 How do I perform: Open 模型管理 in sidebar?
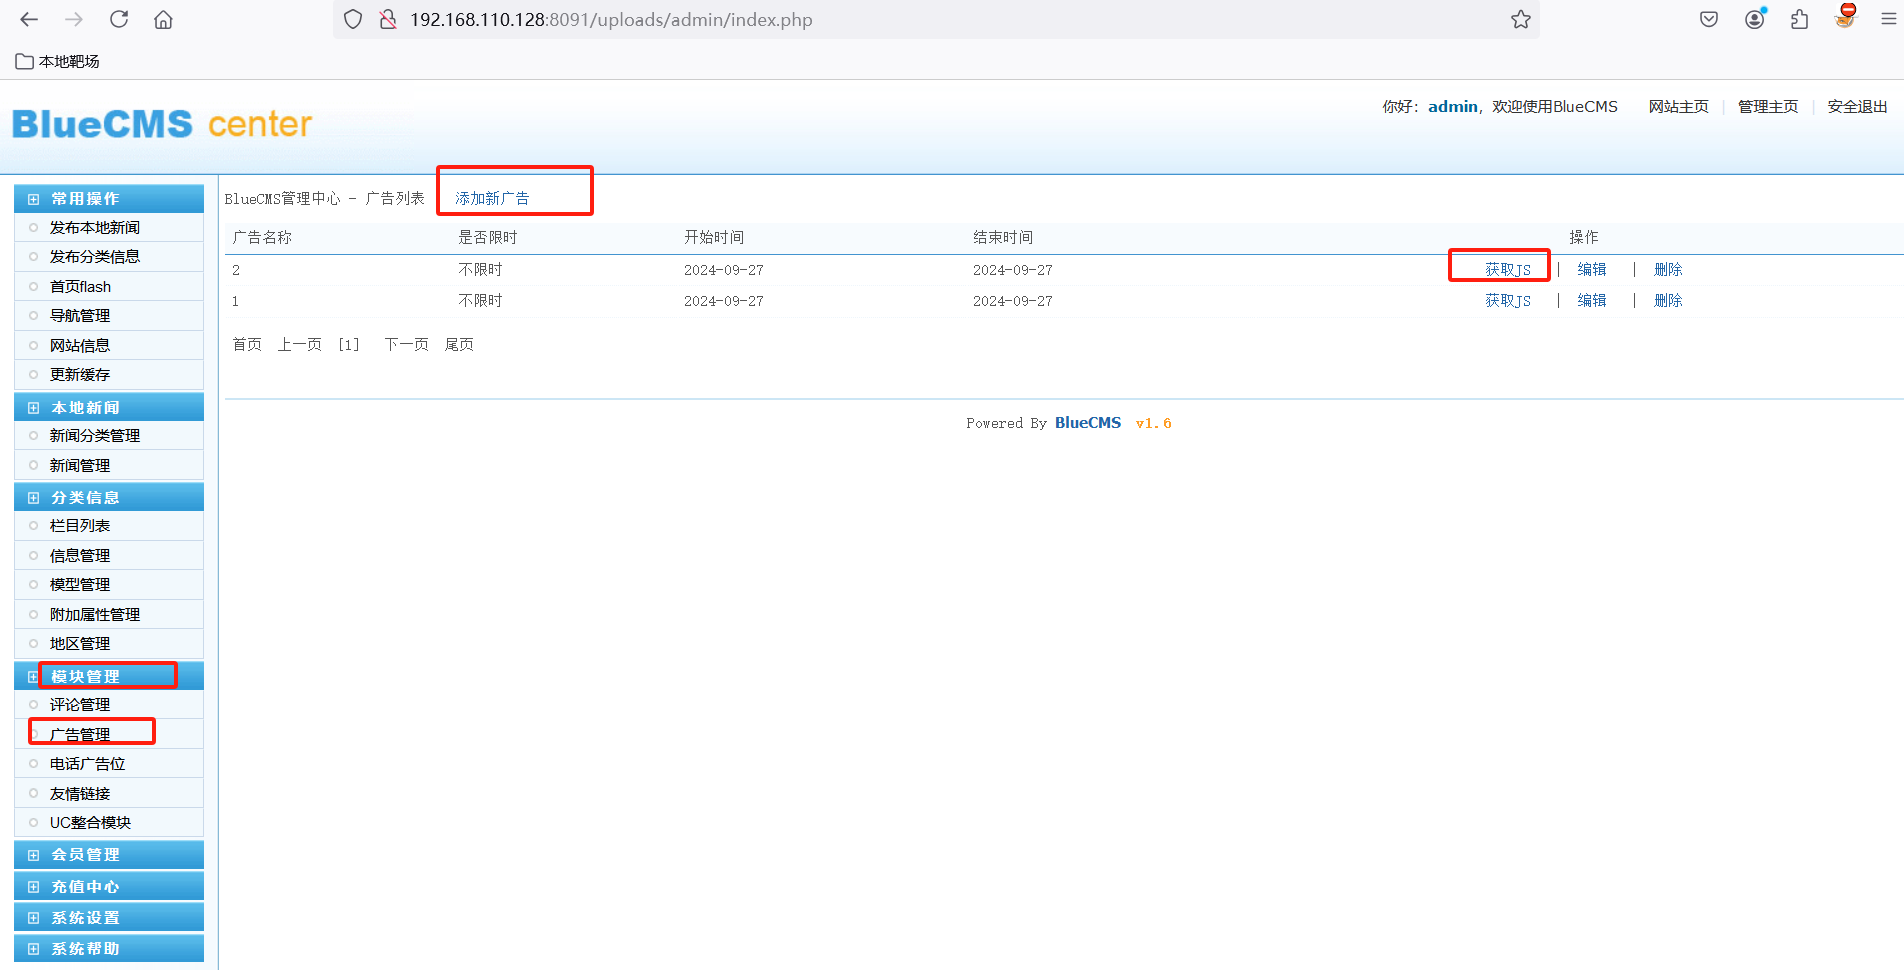80,585
